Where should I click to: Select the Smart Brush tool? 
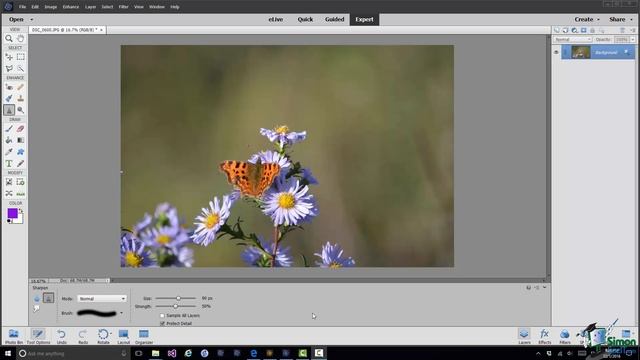pyautogui.click(x=9, y=98)
